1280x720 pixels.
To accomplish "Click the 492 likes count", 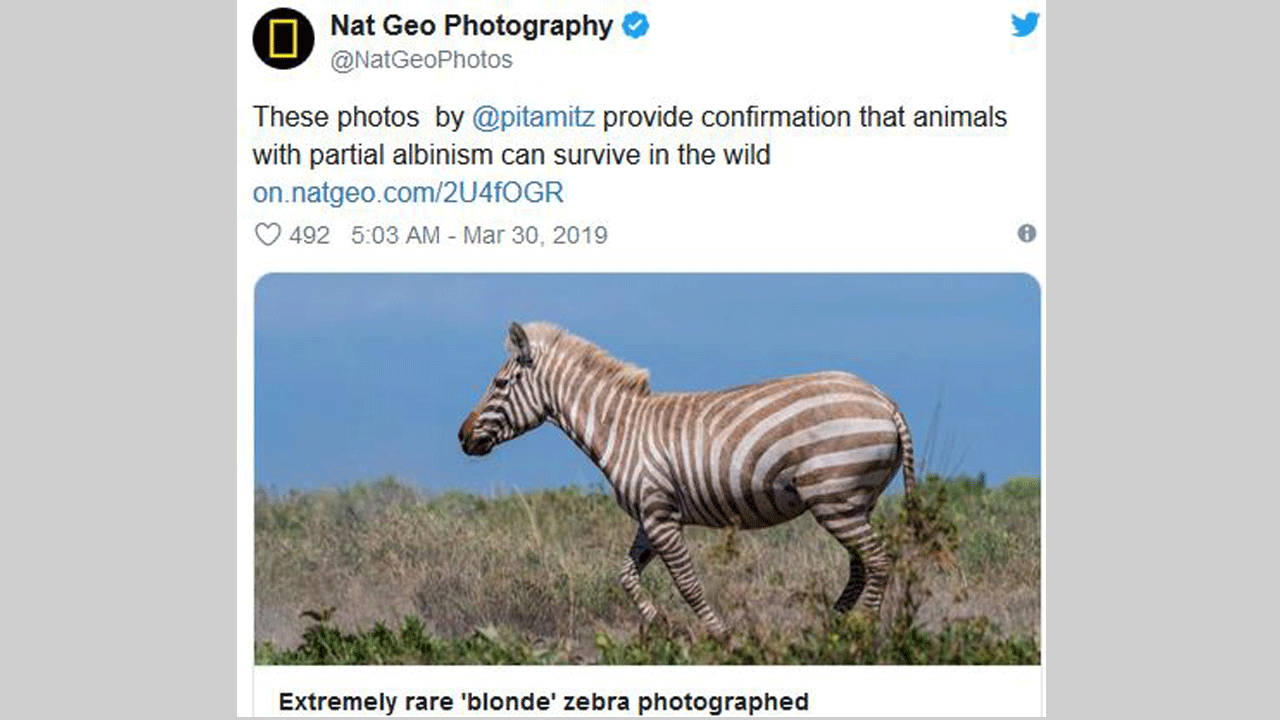I will click(x=309, y=235).
